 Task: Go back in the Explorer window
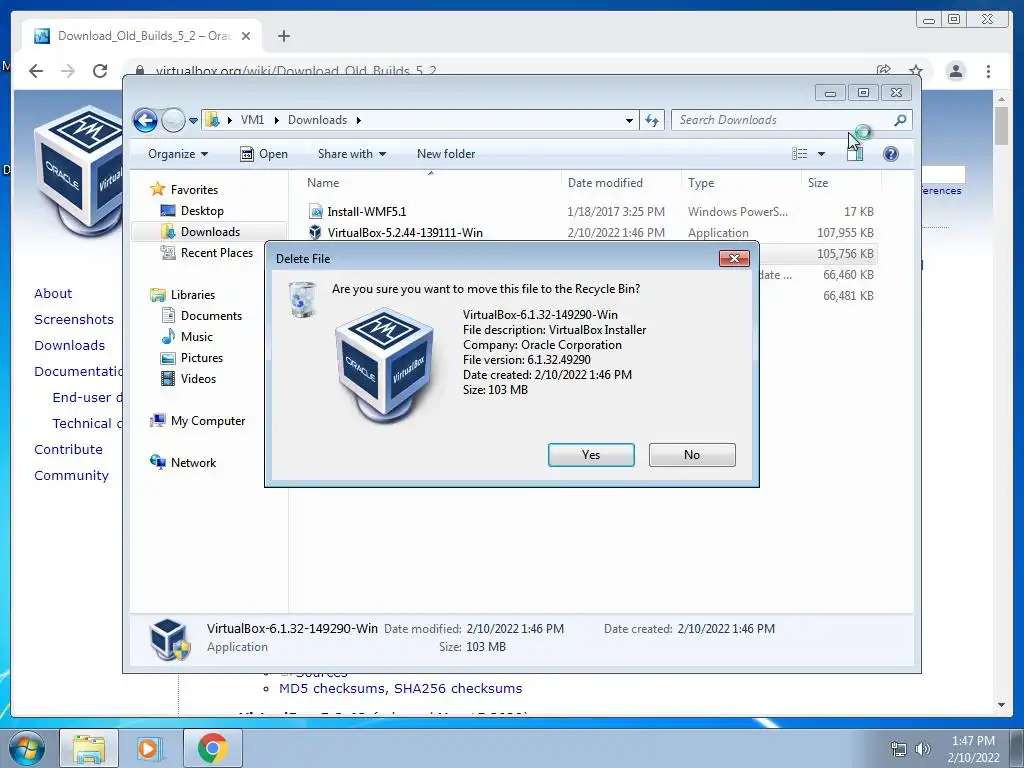tap(145, 120)
